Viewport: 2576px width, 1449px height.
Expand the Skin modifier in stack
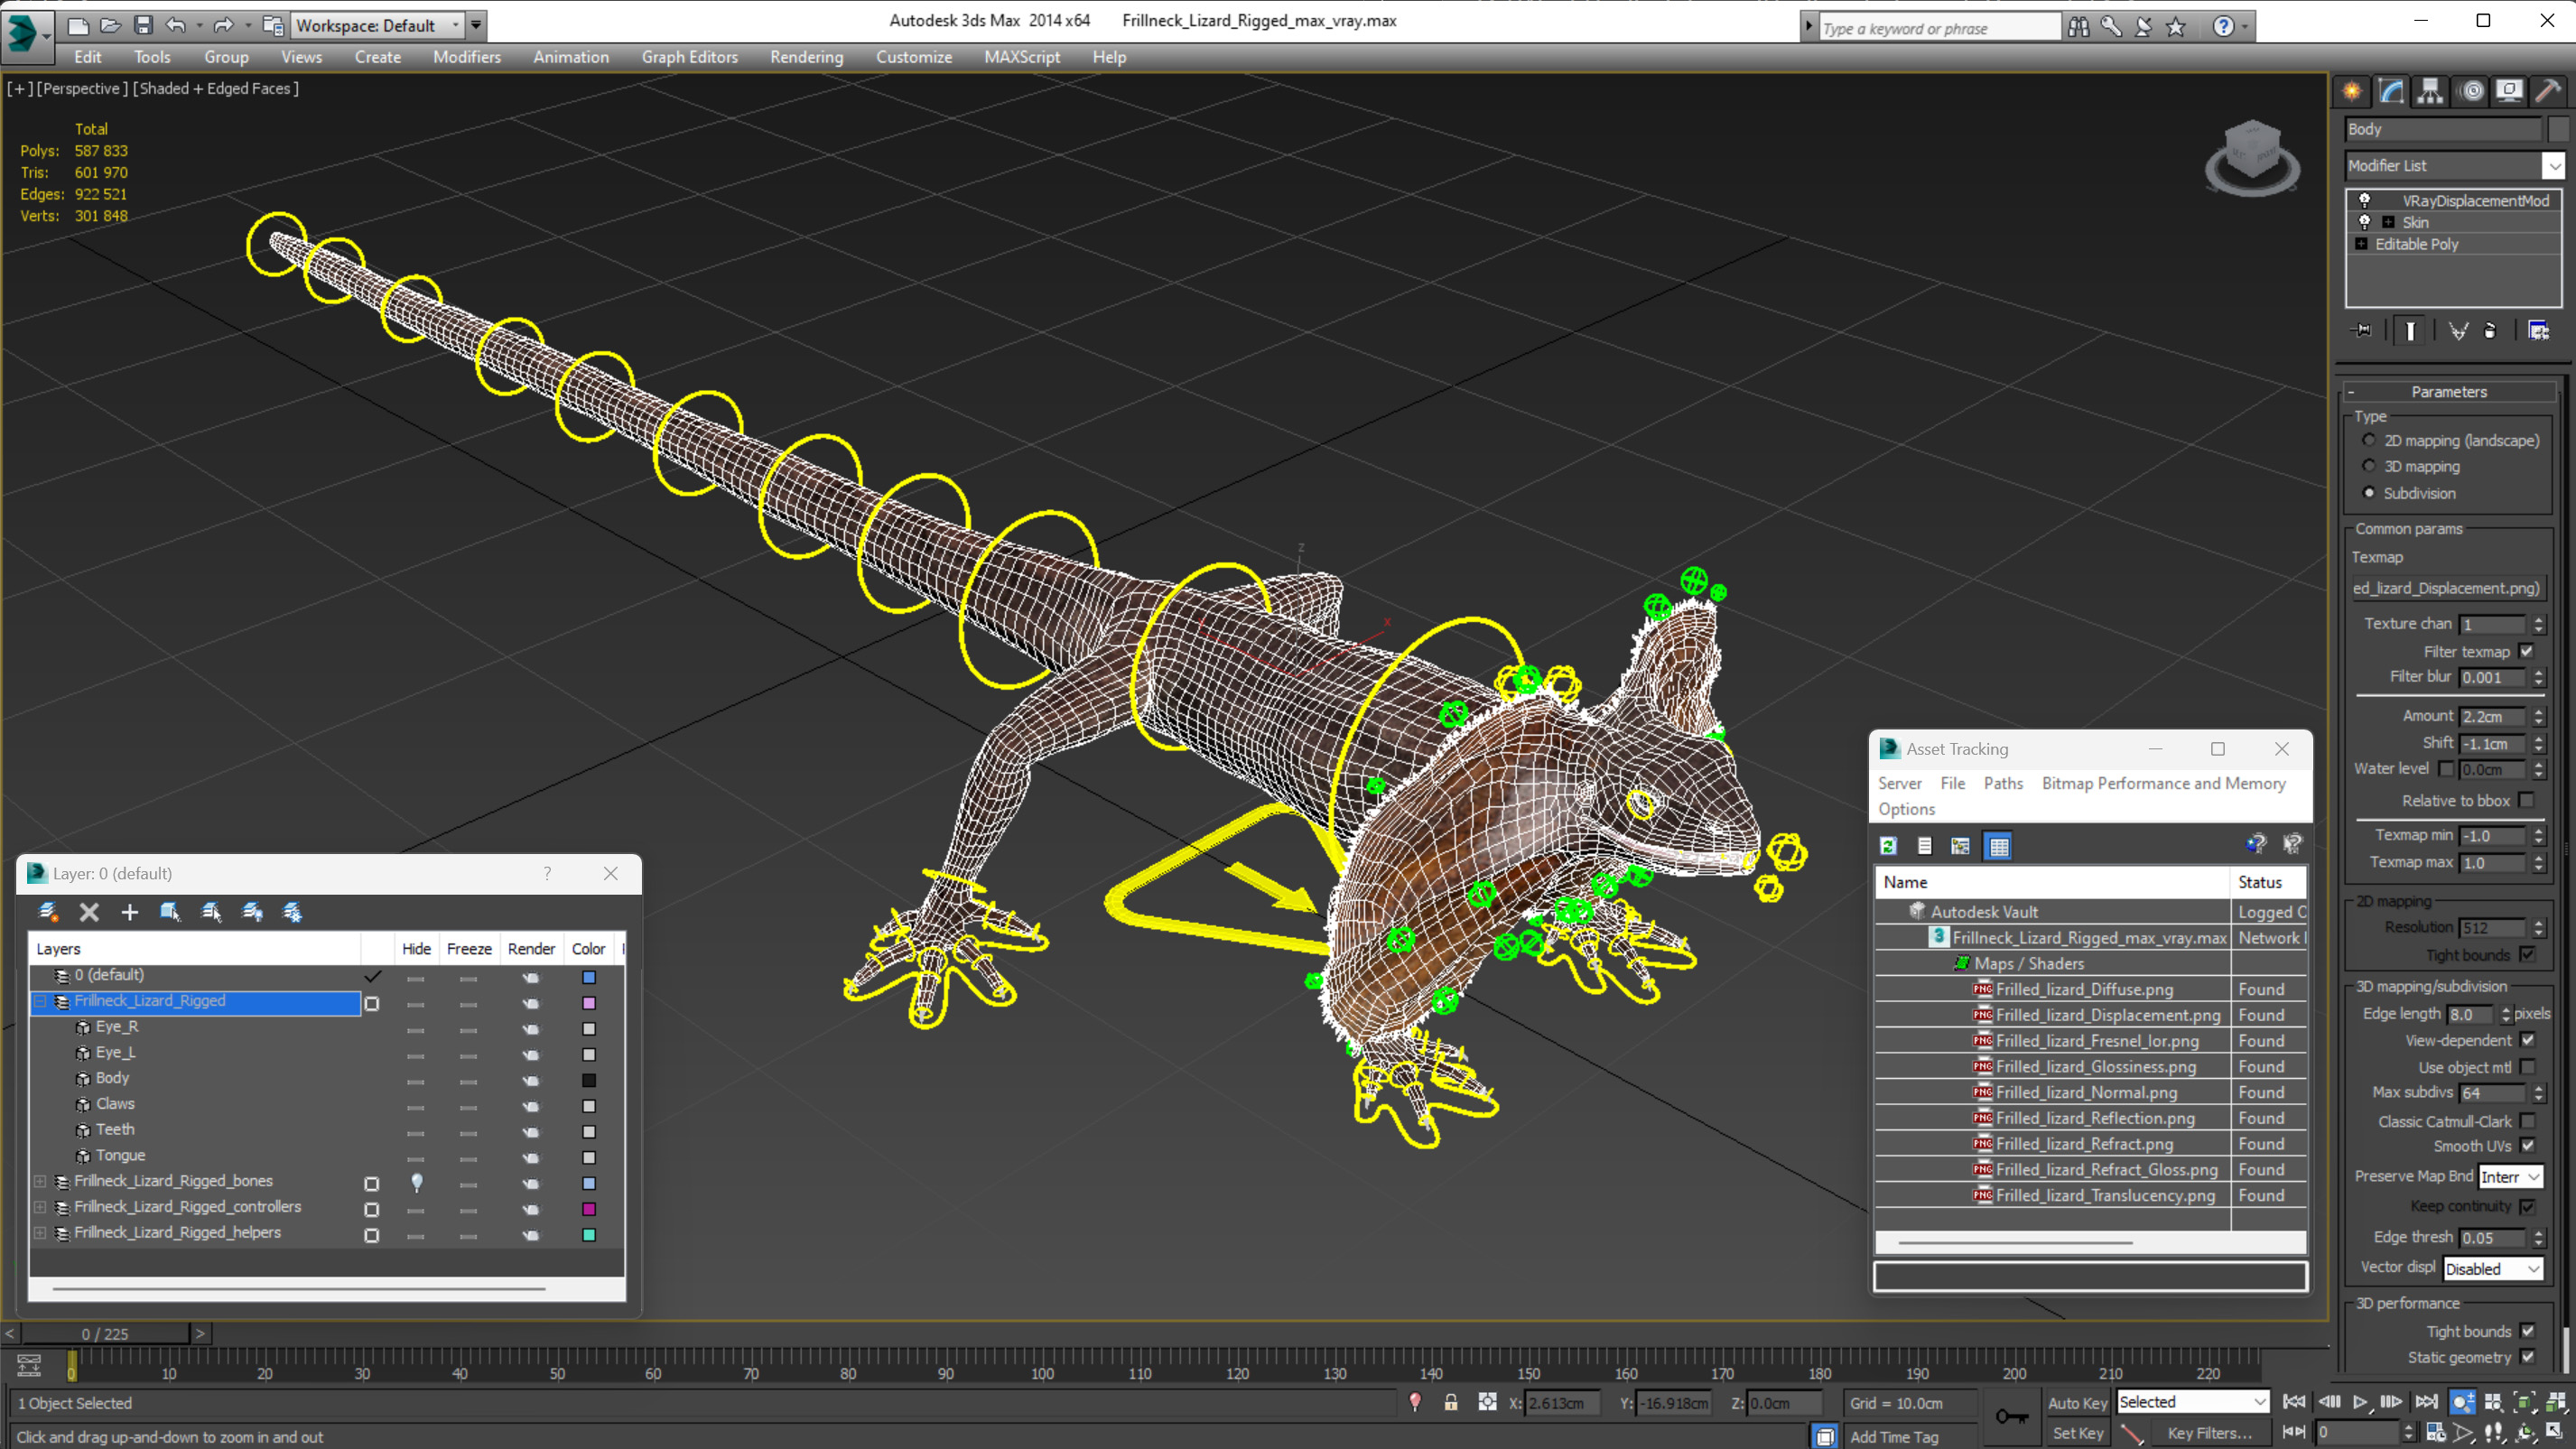coord(2387,222)
